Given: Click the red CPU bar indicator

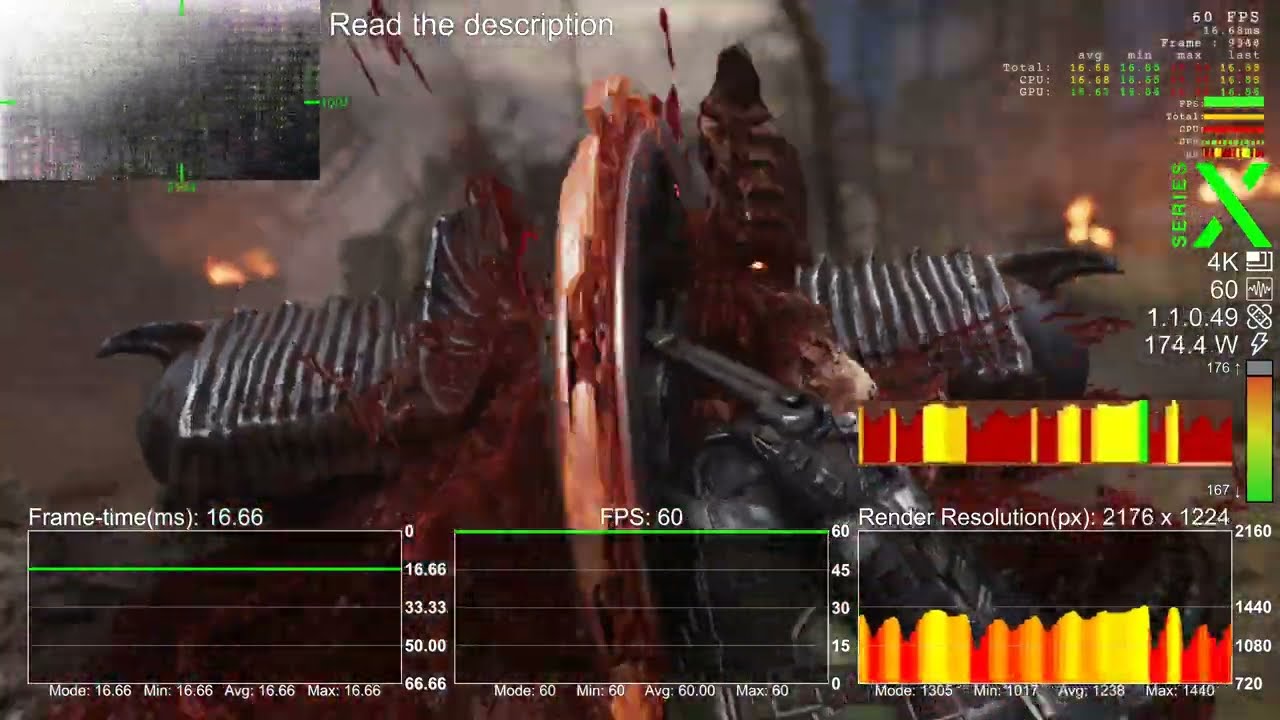Looking at the screenshot, I should [1234, 129].
